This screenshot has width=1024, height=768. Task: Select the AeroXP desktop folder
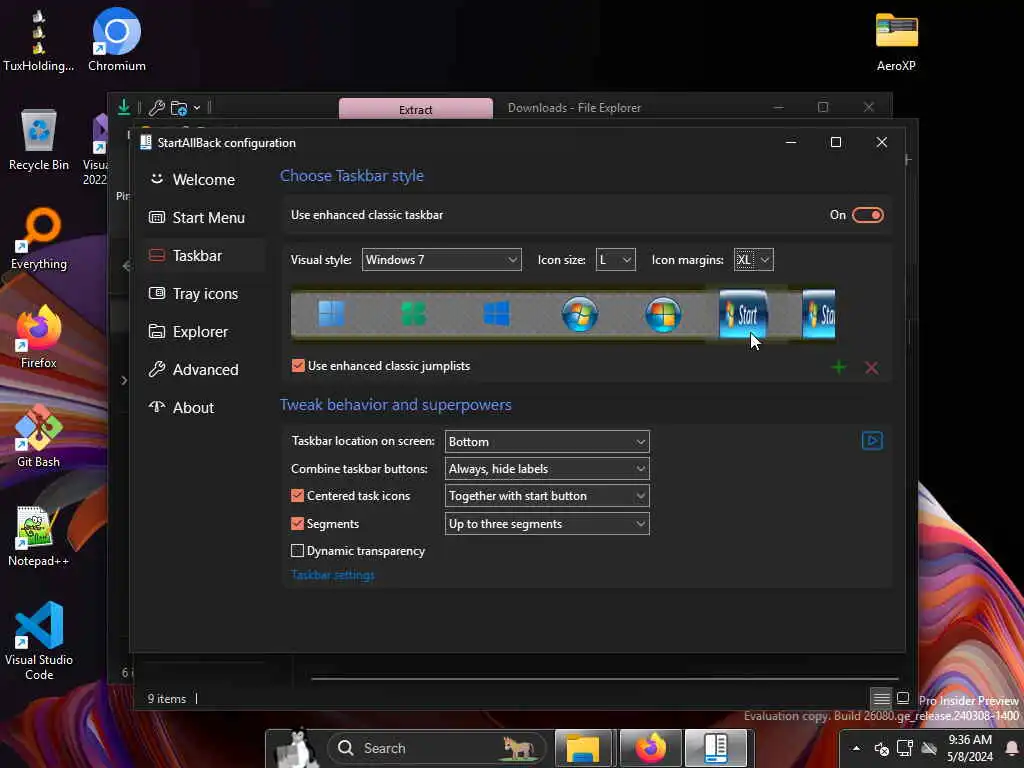896,40
